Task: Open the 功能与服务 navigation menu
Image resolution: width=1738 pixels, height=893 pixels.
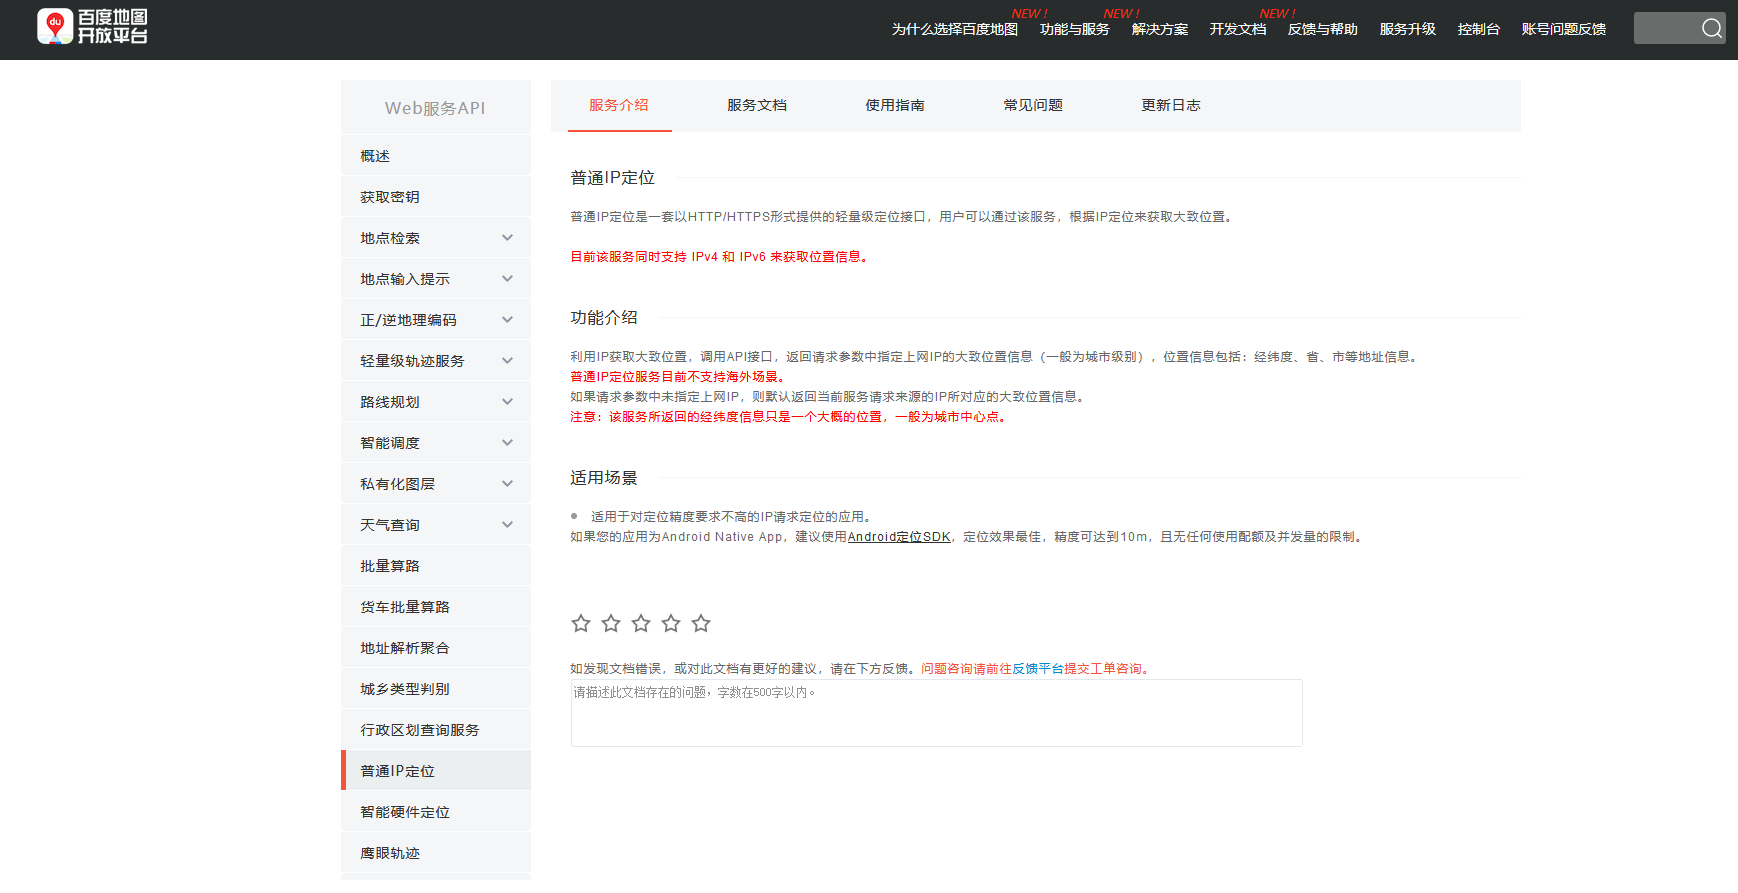Action: coord(1075,29)
